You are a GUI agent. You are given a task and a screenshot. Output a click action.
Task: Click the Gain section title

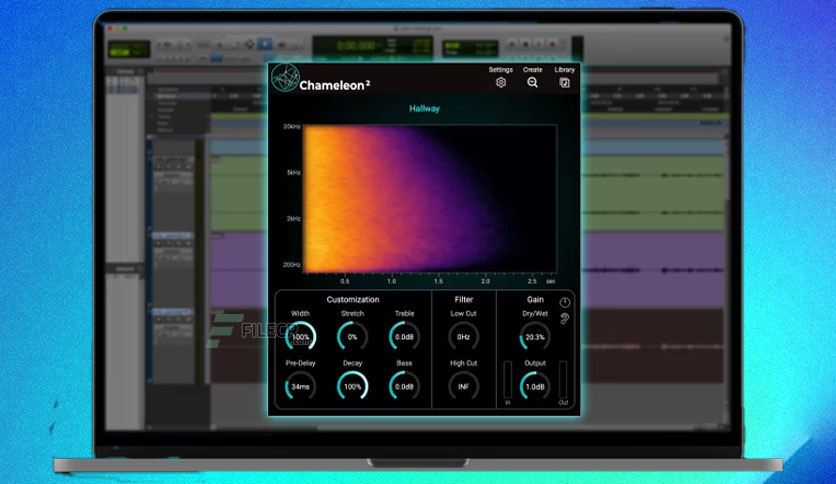tap(535, 300)
